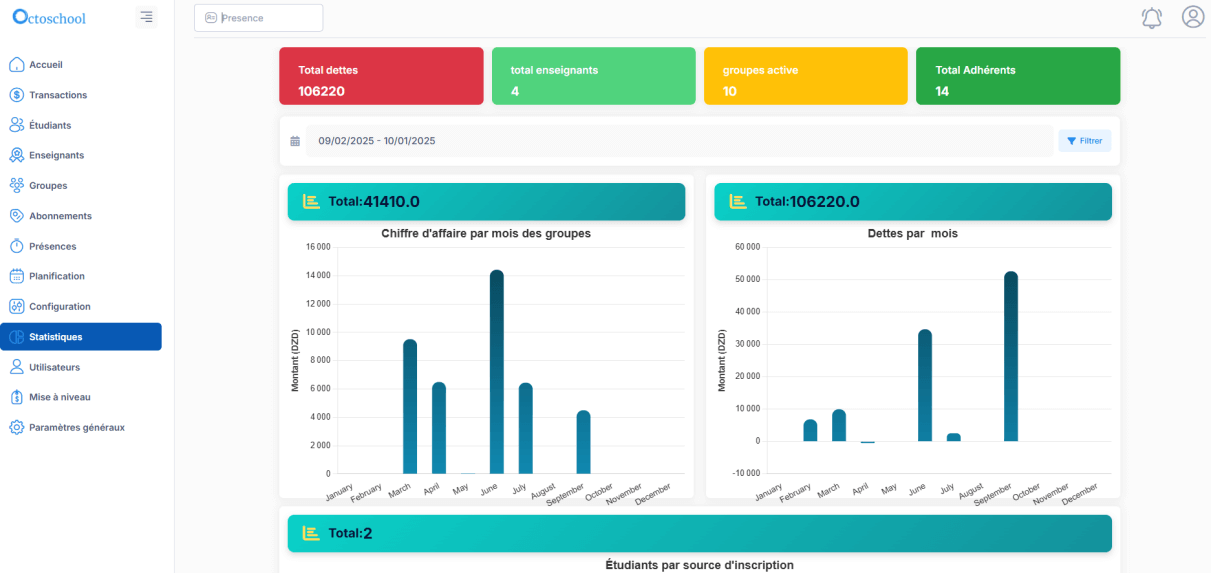Image resolution: width=1211 pixels, height=573 pixels.
Task: Click the Planification calendar icon in sidebar
Action: 16,276
